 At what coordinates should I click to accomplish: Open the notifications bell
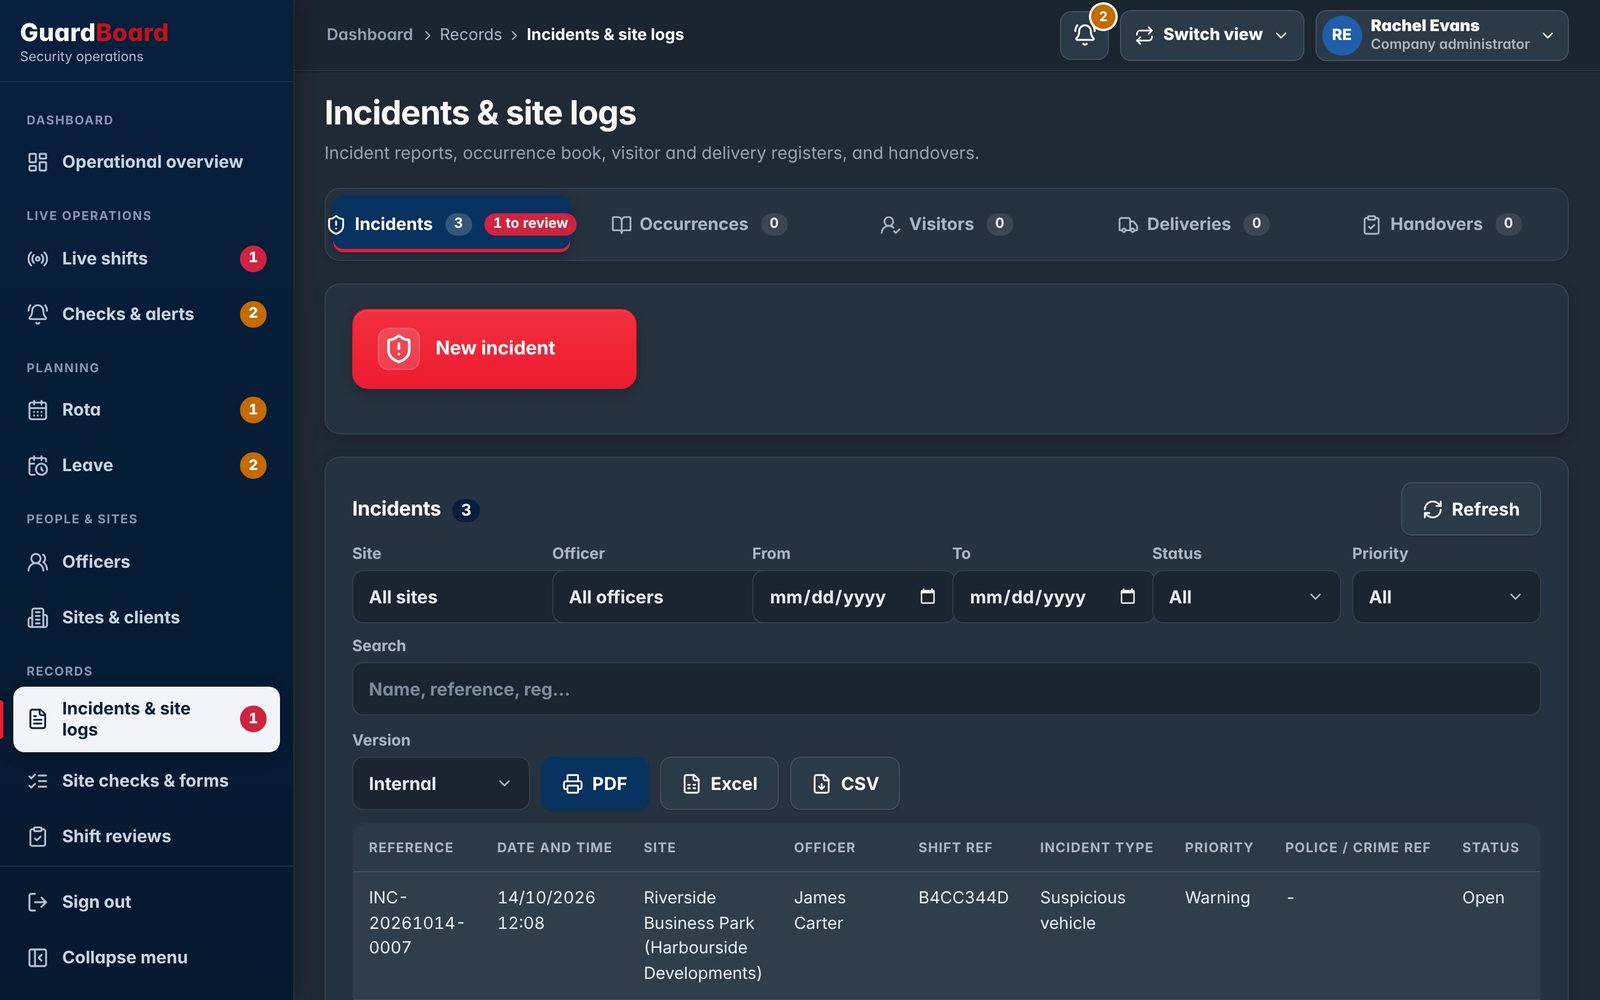click(1084, 35)
